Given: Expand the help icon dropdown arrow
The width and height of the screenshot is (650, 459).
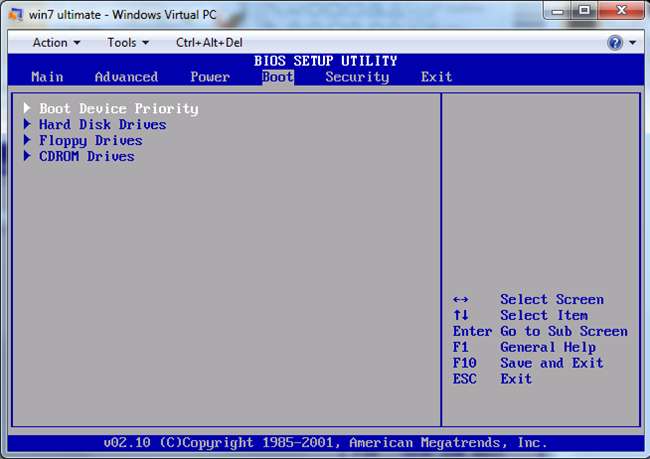Looking at the screenshot, I should 632,43.
